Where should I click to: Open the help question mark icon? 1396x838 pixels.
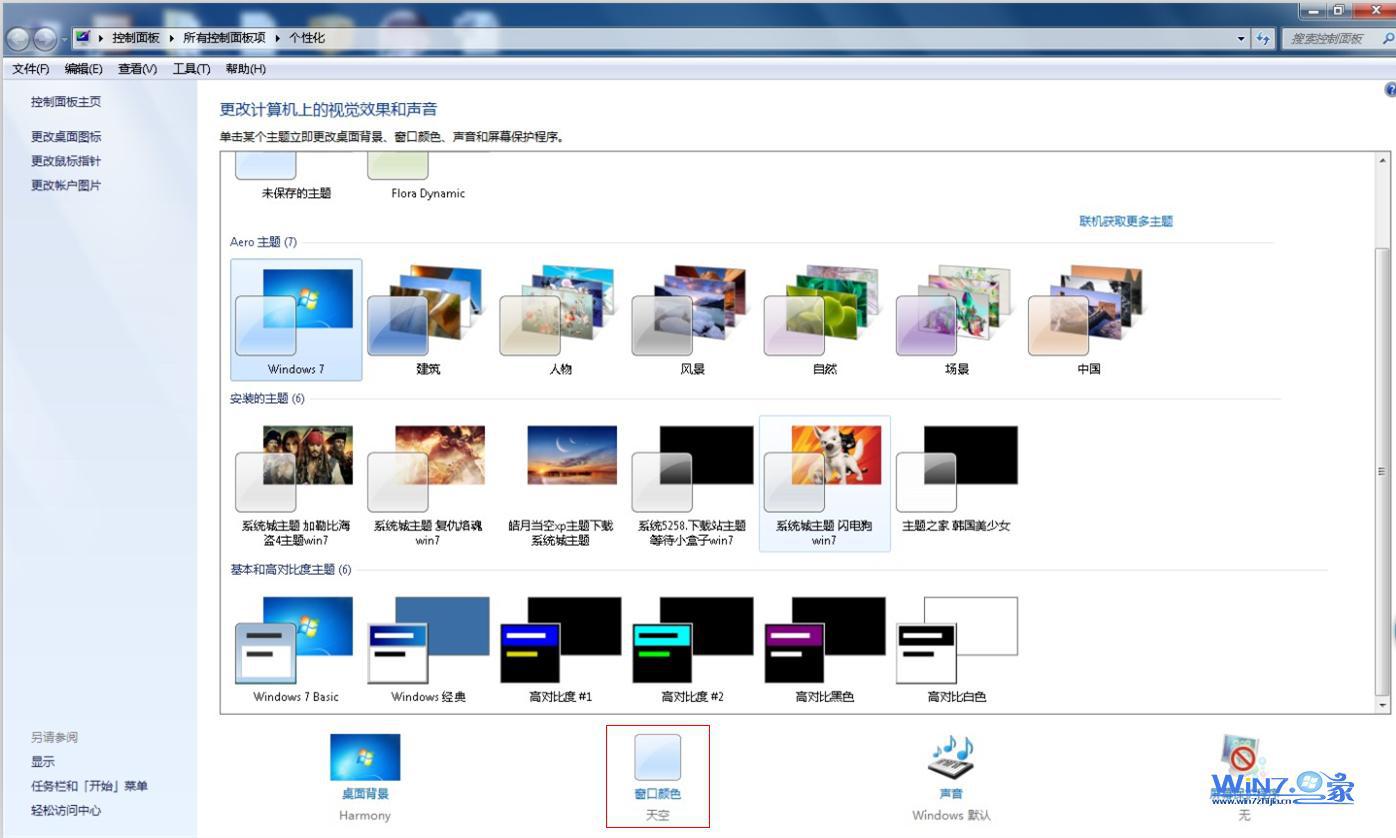[1390, 90]
